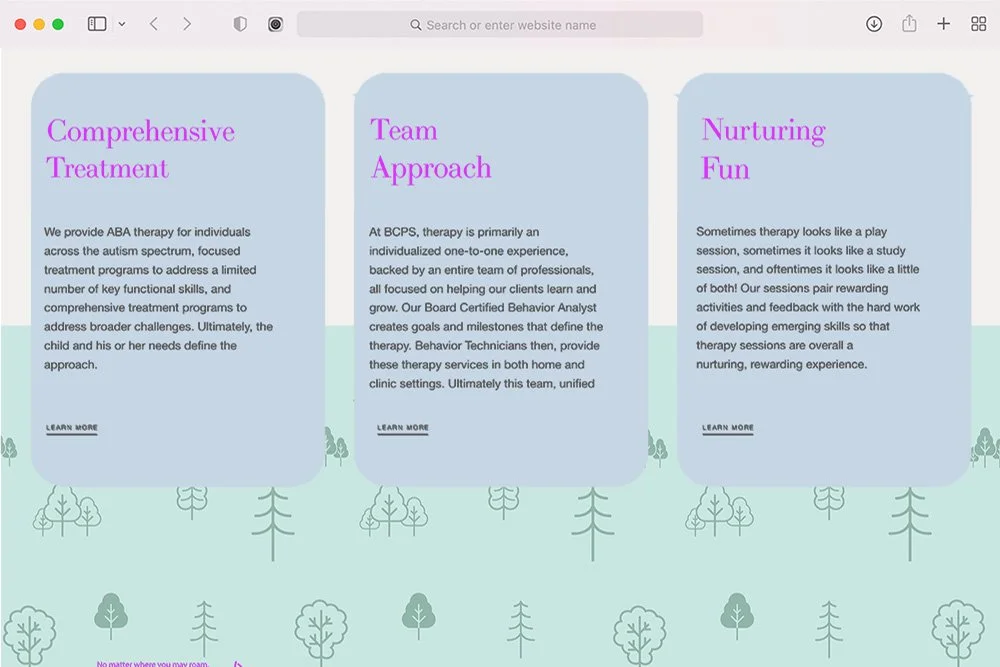Select the Comprehensive Treatment heading
The image size is (1000, 667).
click(x=141, y=149)
